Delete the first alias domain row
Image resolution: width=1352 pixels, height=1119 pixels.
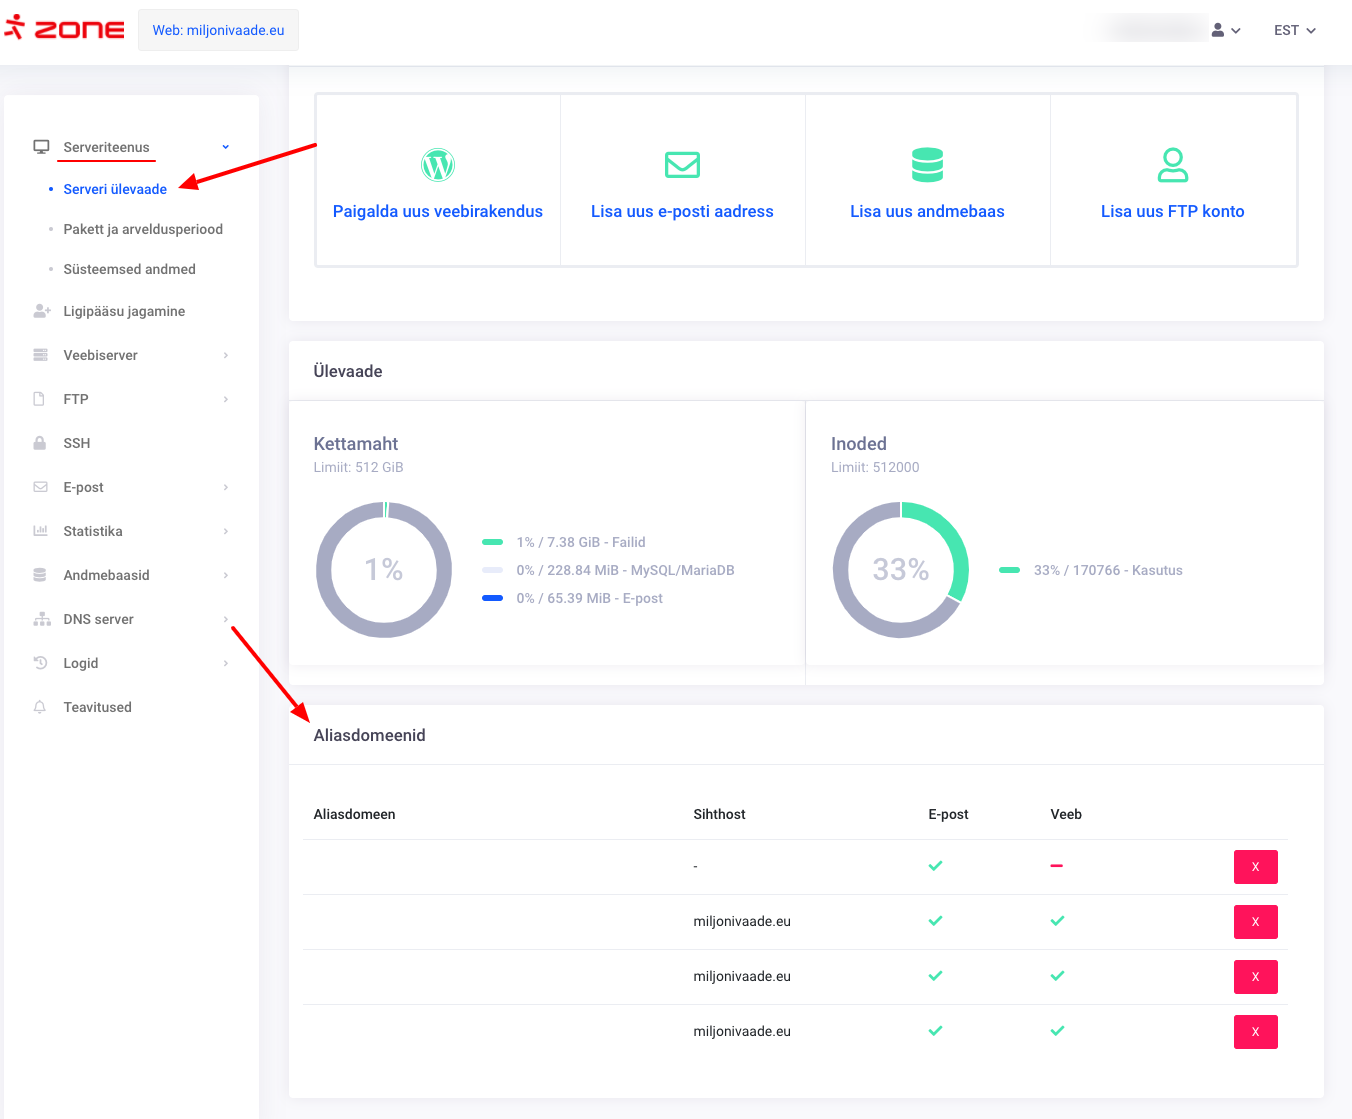(1255, 867)
